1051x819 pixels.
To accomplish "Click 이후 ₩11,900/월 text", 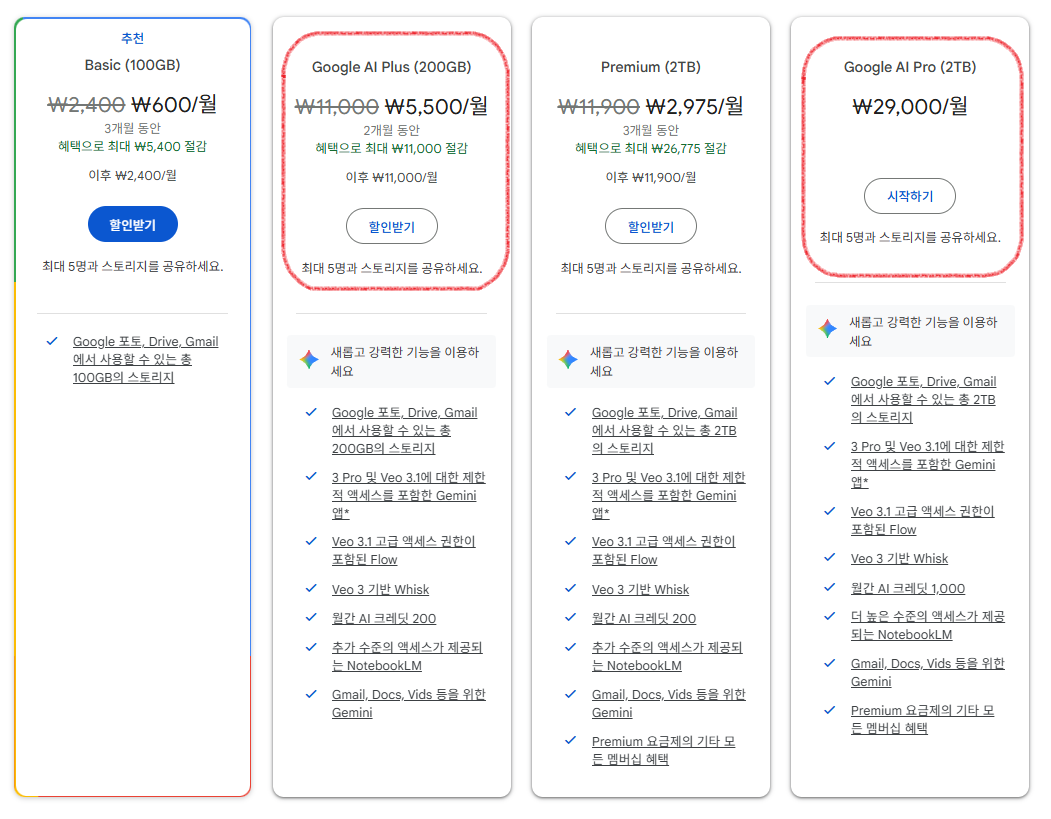I will click(x=650, y=177).
